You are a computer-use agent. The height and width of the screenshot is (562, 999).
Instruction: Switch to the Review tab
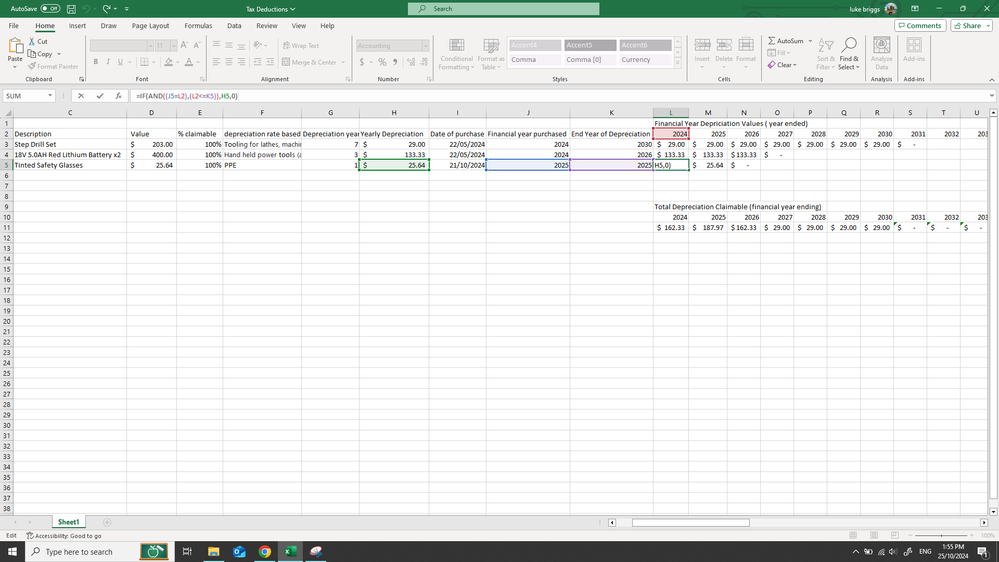[266, 25]
